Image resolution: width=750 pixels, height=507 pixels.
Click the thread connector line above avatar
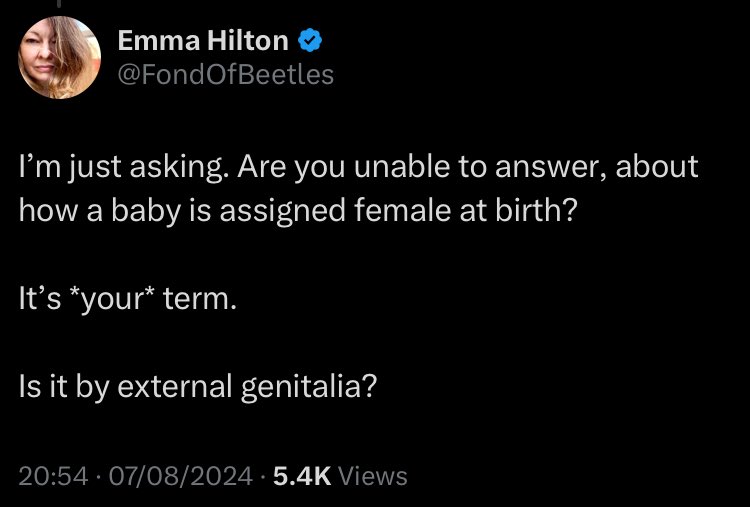coord(59,3)
